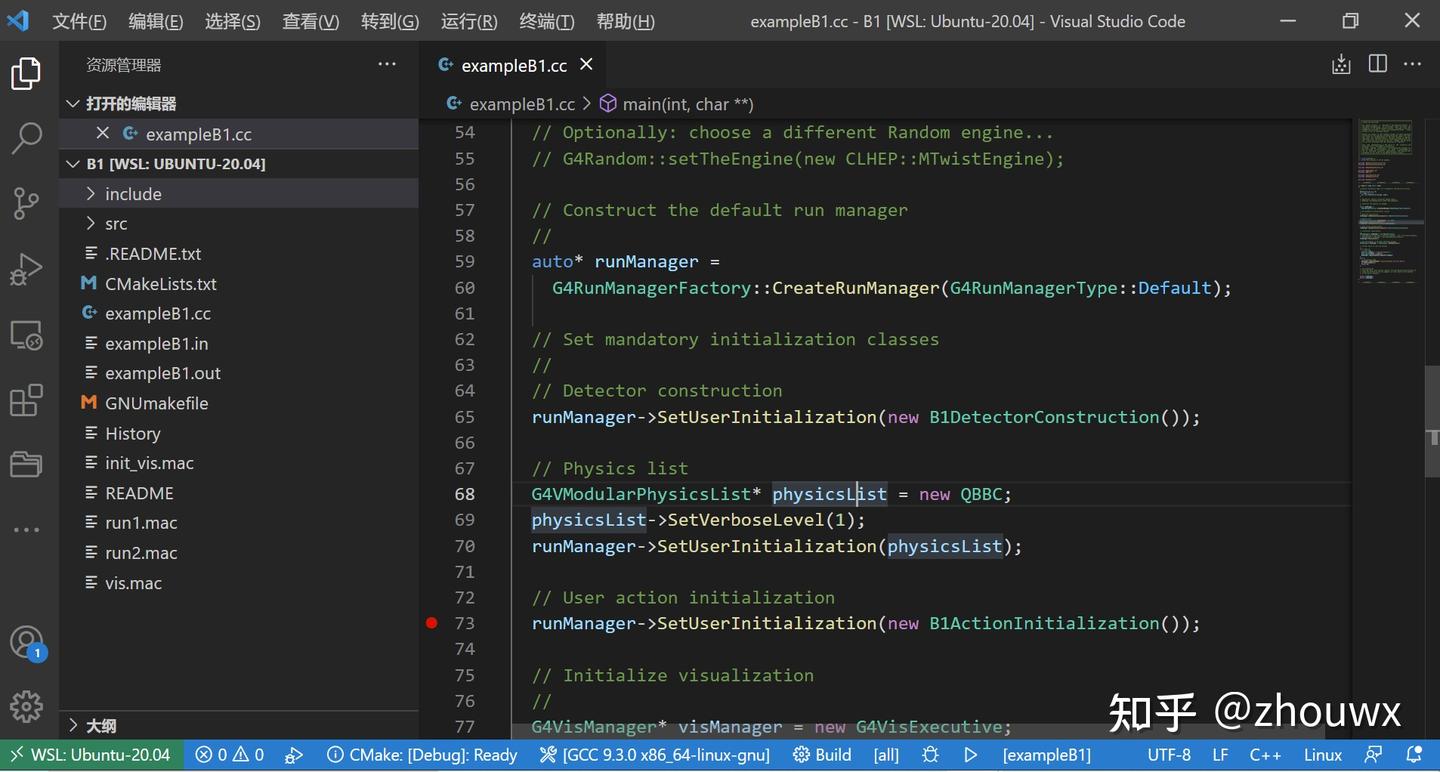
Task: Close the exampleB1.cc editor tab
Action: 587,64
